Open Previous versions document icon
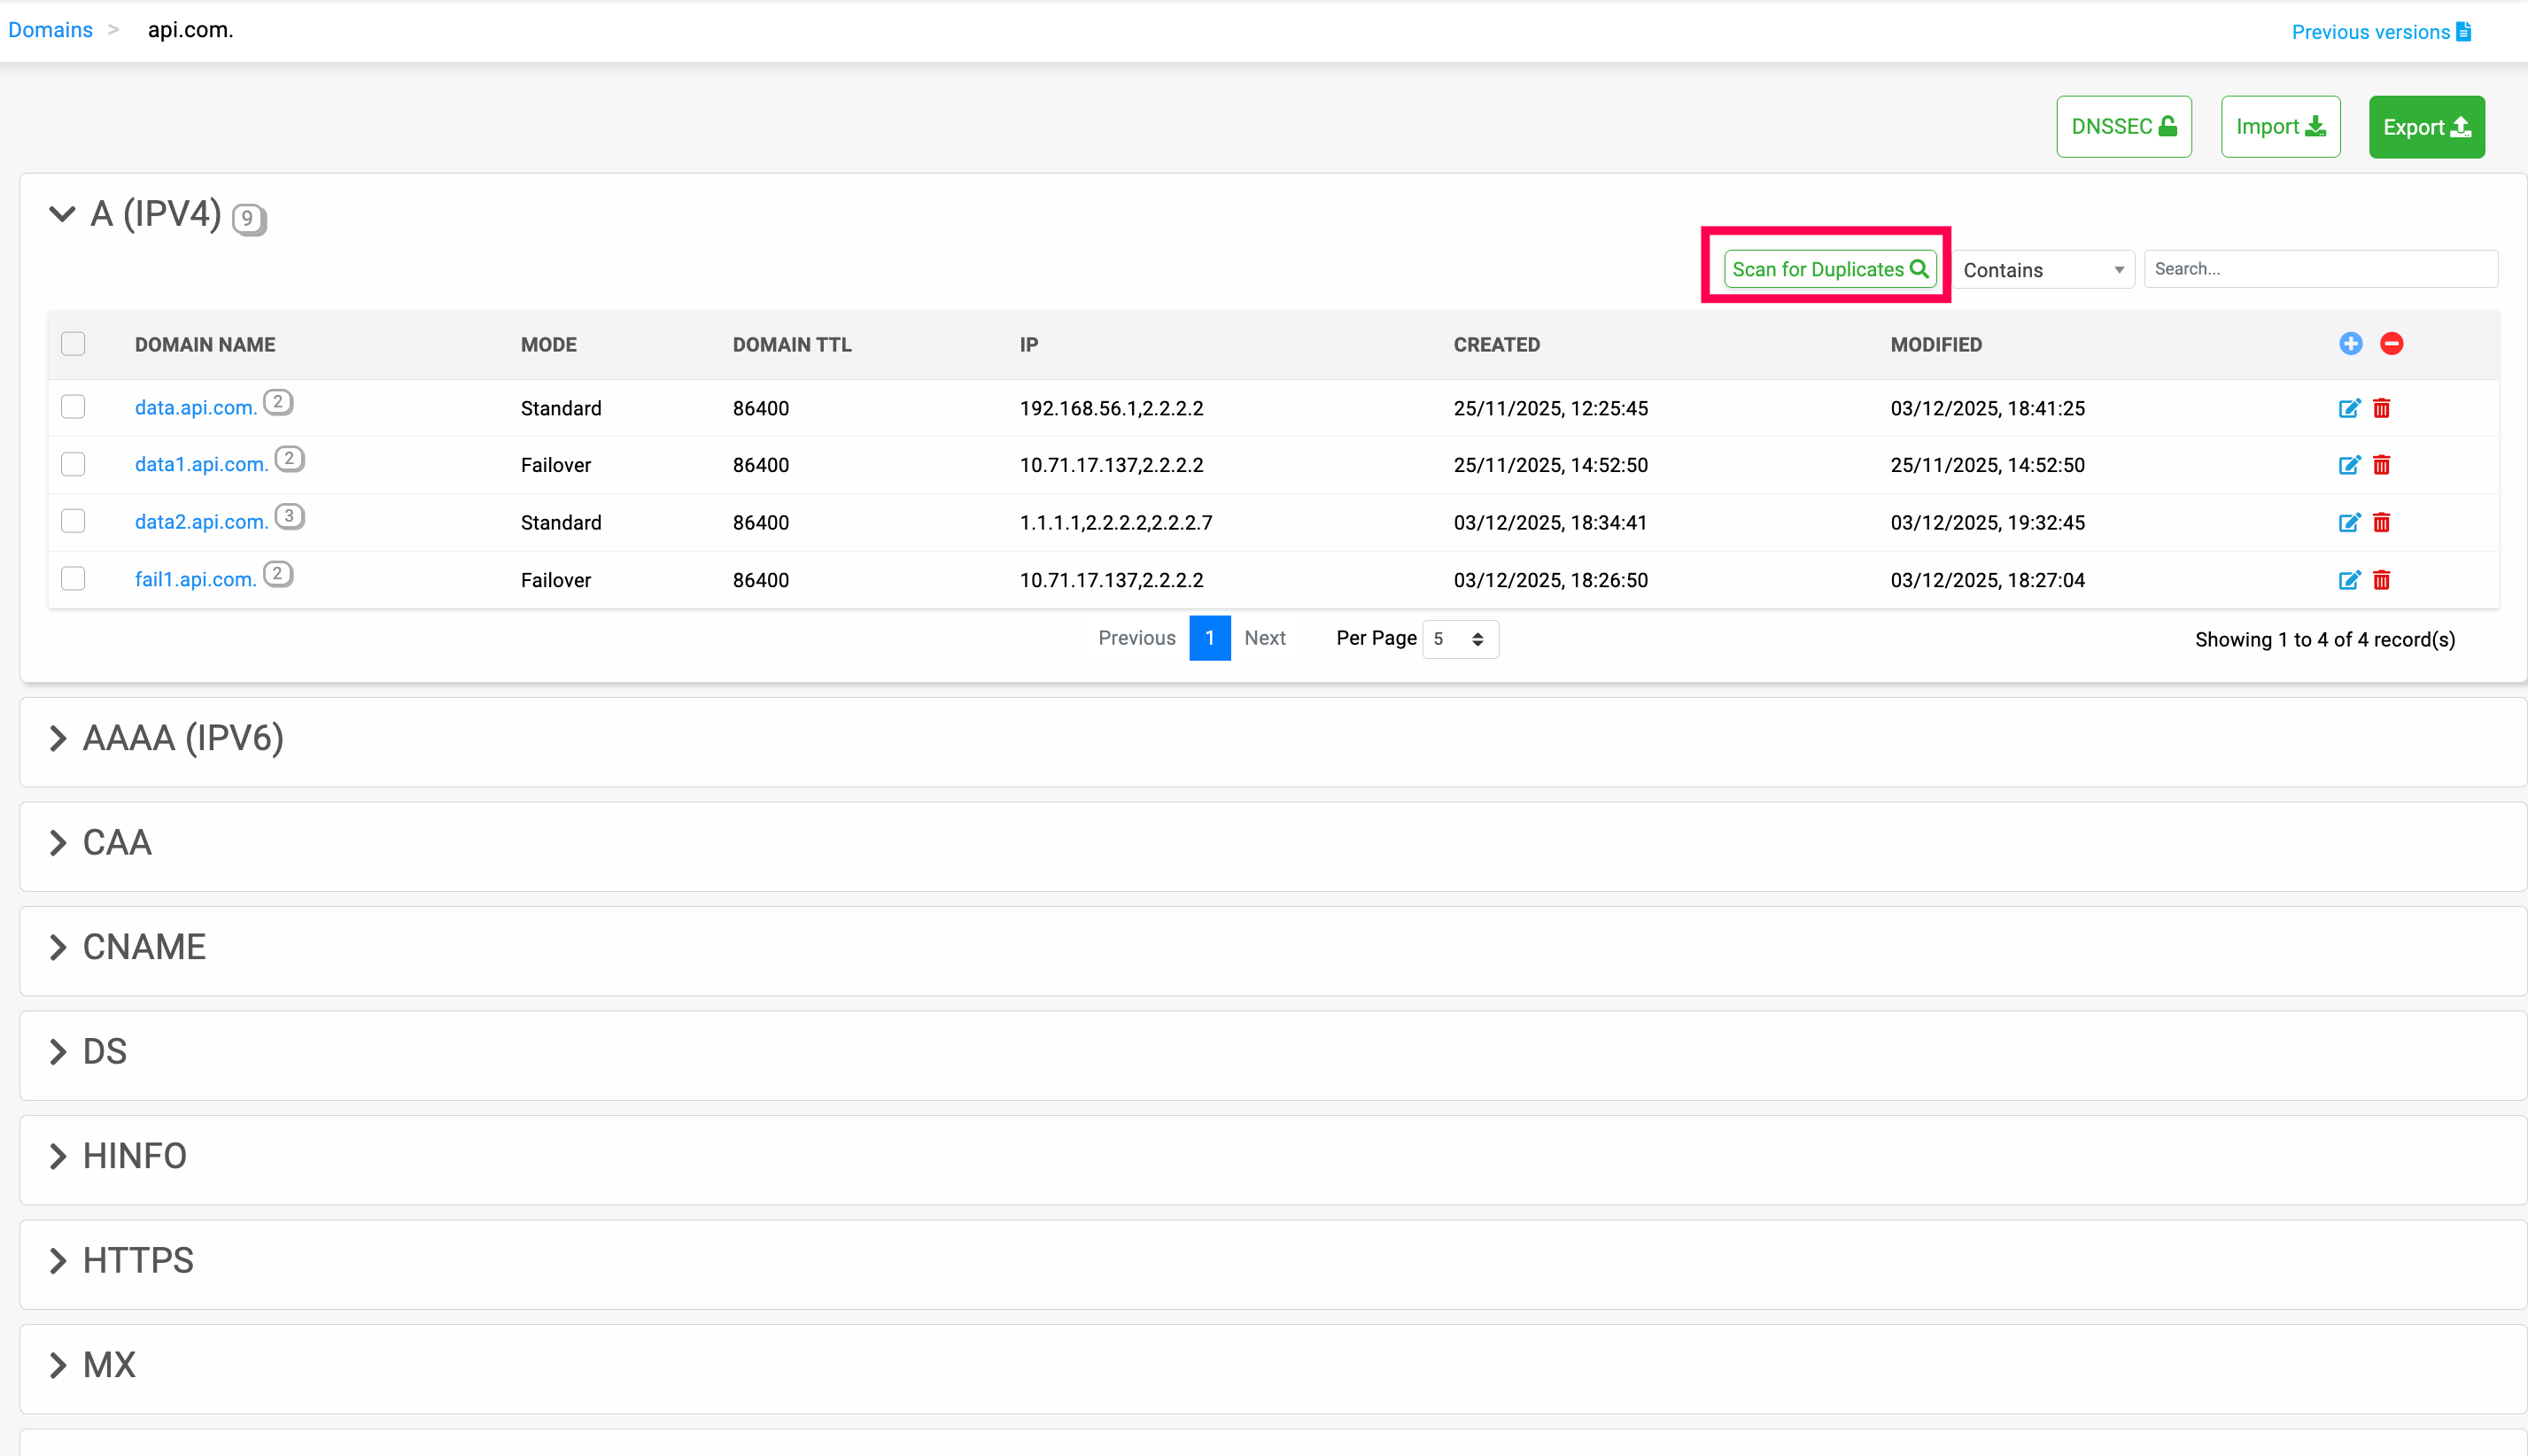 (x=2463, y=32)
